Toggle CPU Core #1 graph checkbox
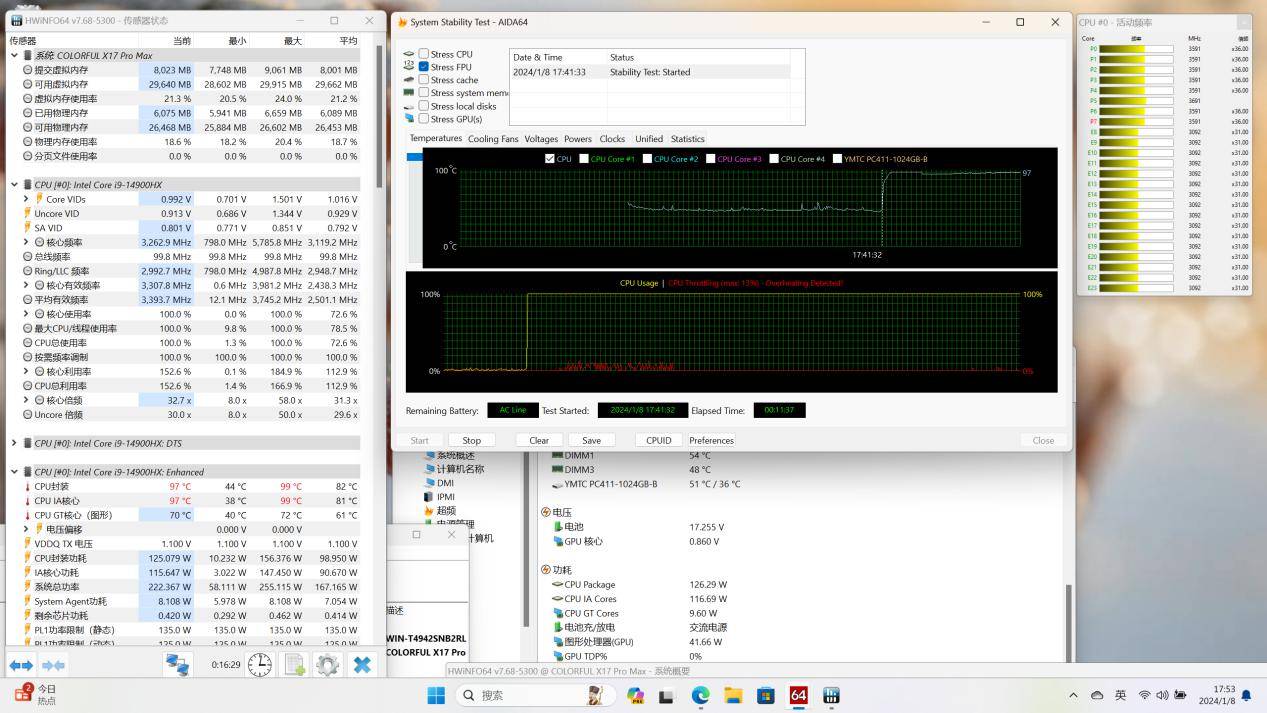Image resolution: width=1267 pixels, height=713 pixels. pos(584,159)
